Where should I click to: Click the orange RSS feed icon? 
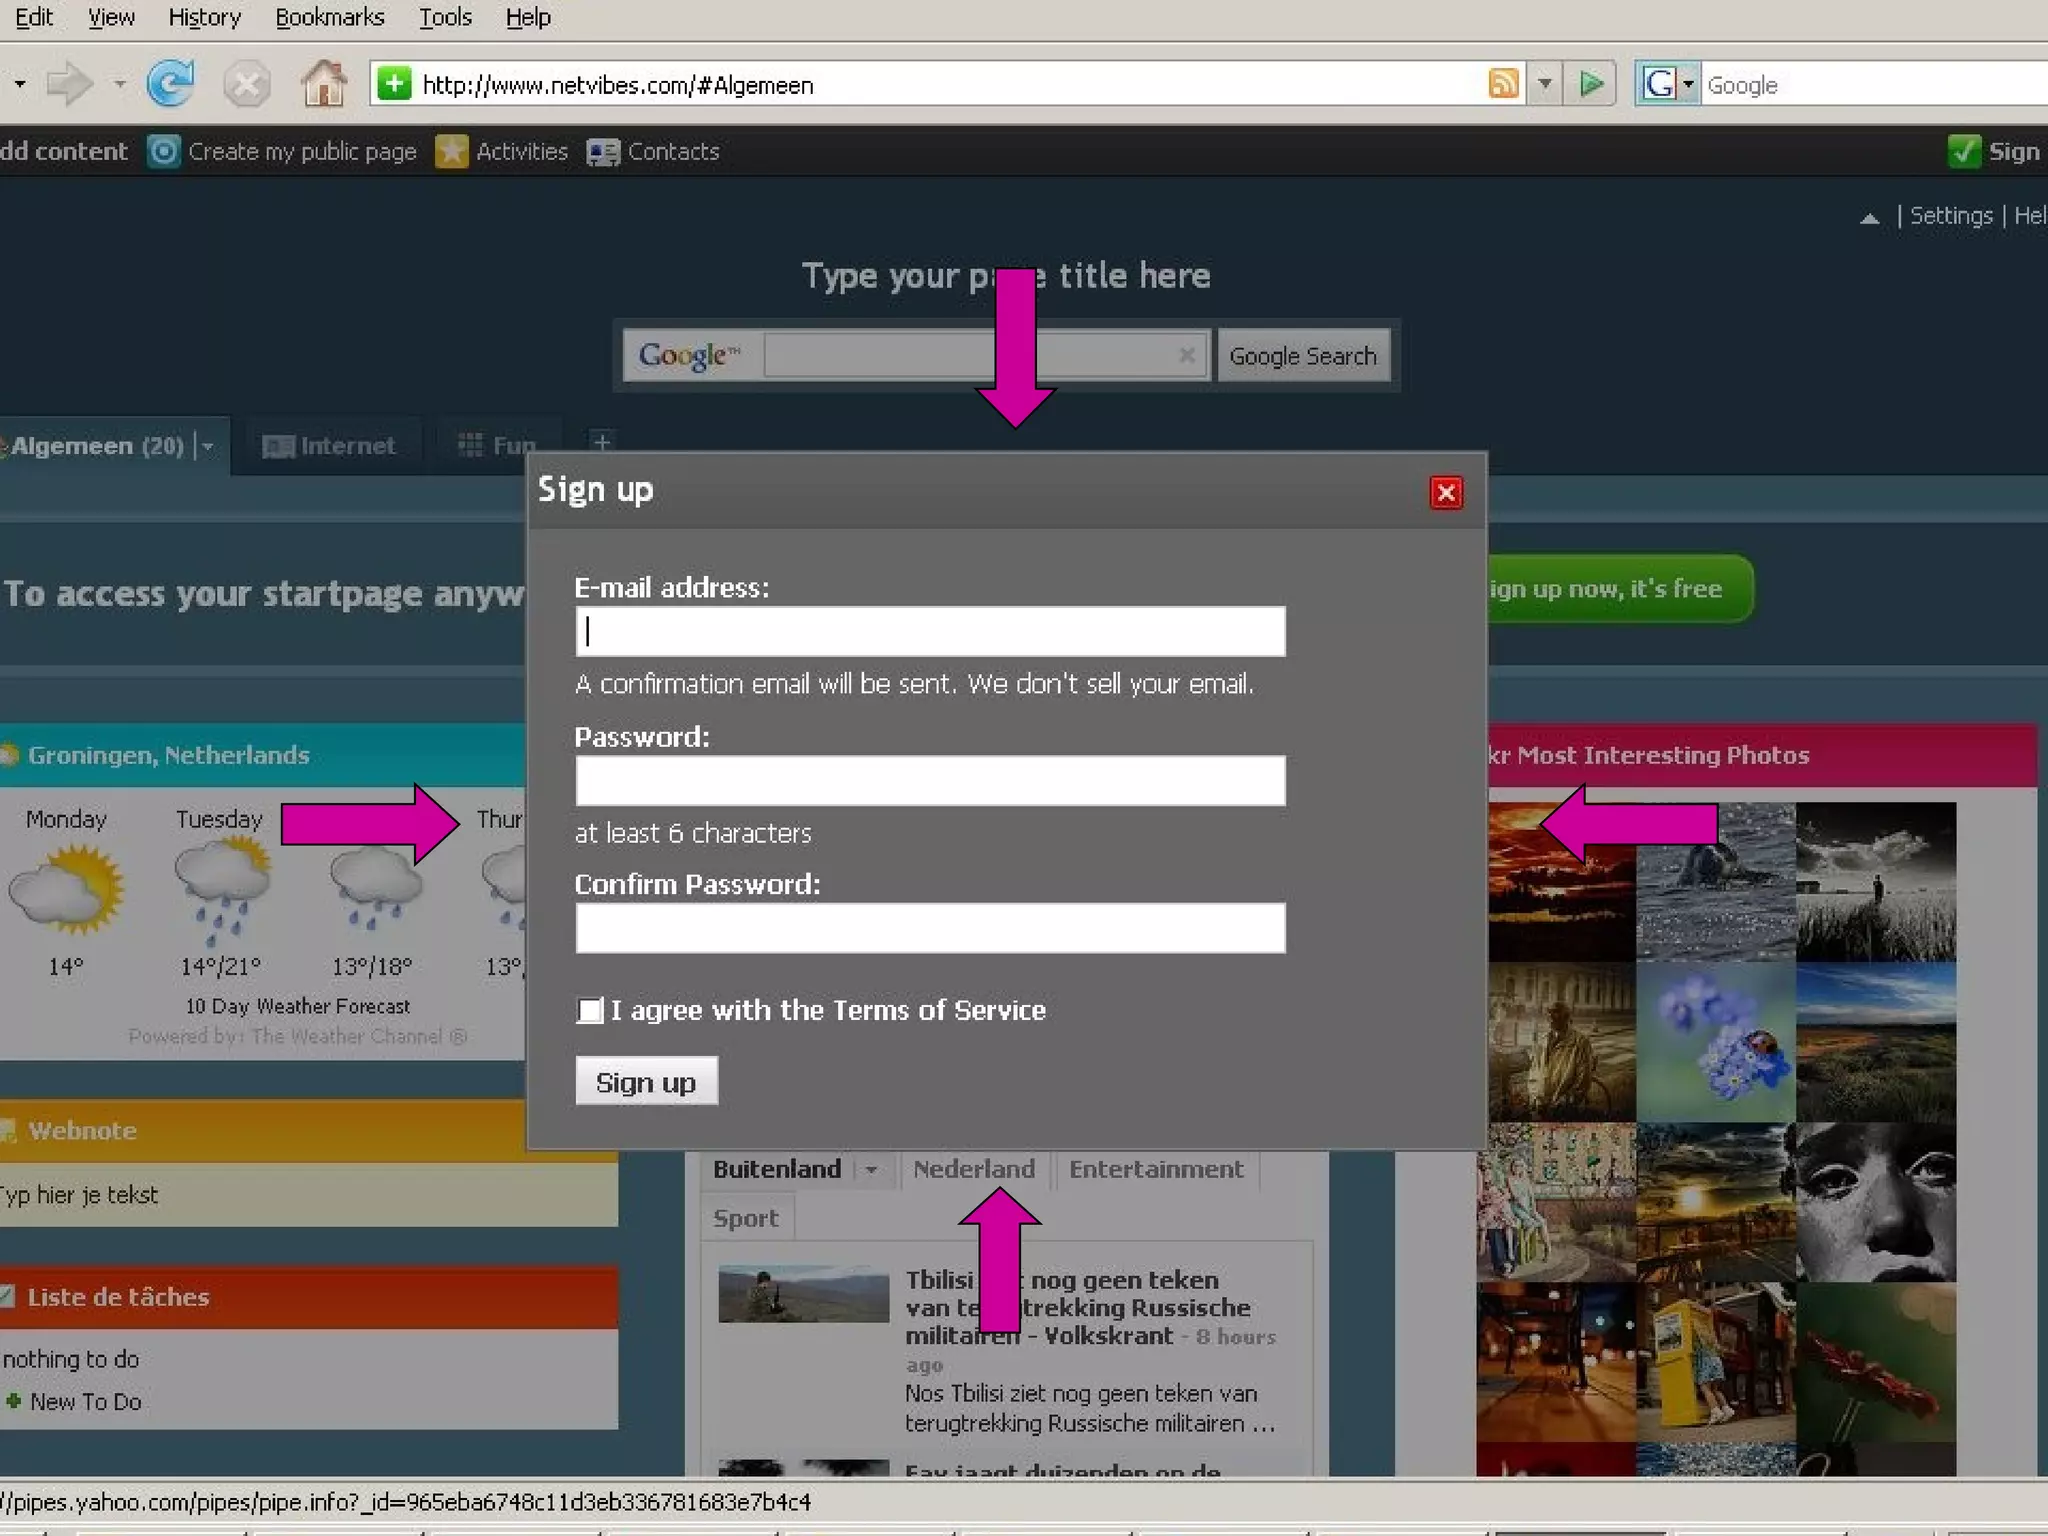coord(1503,84)
